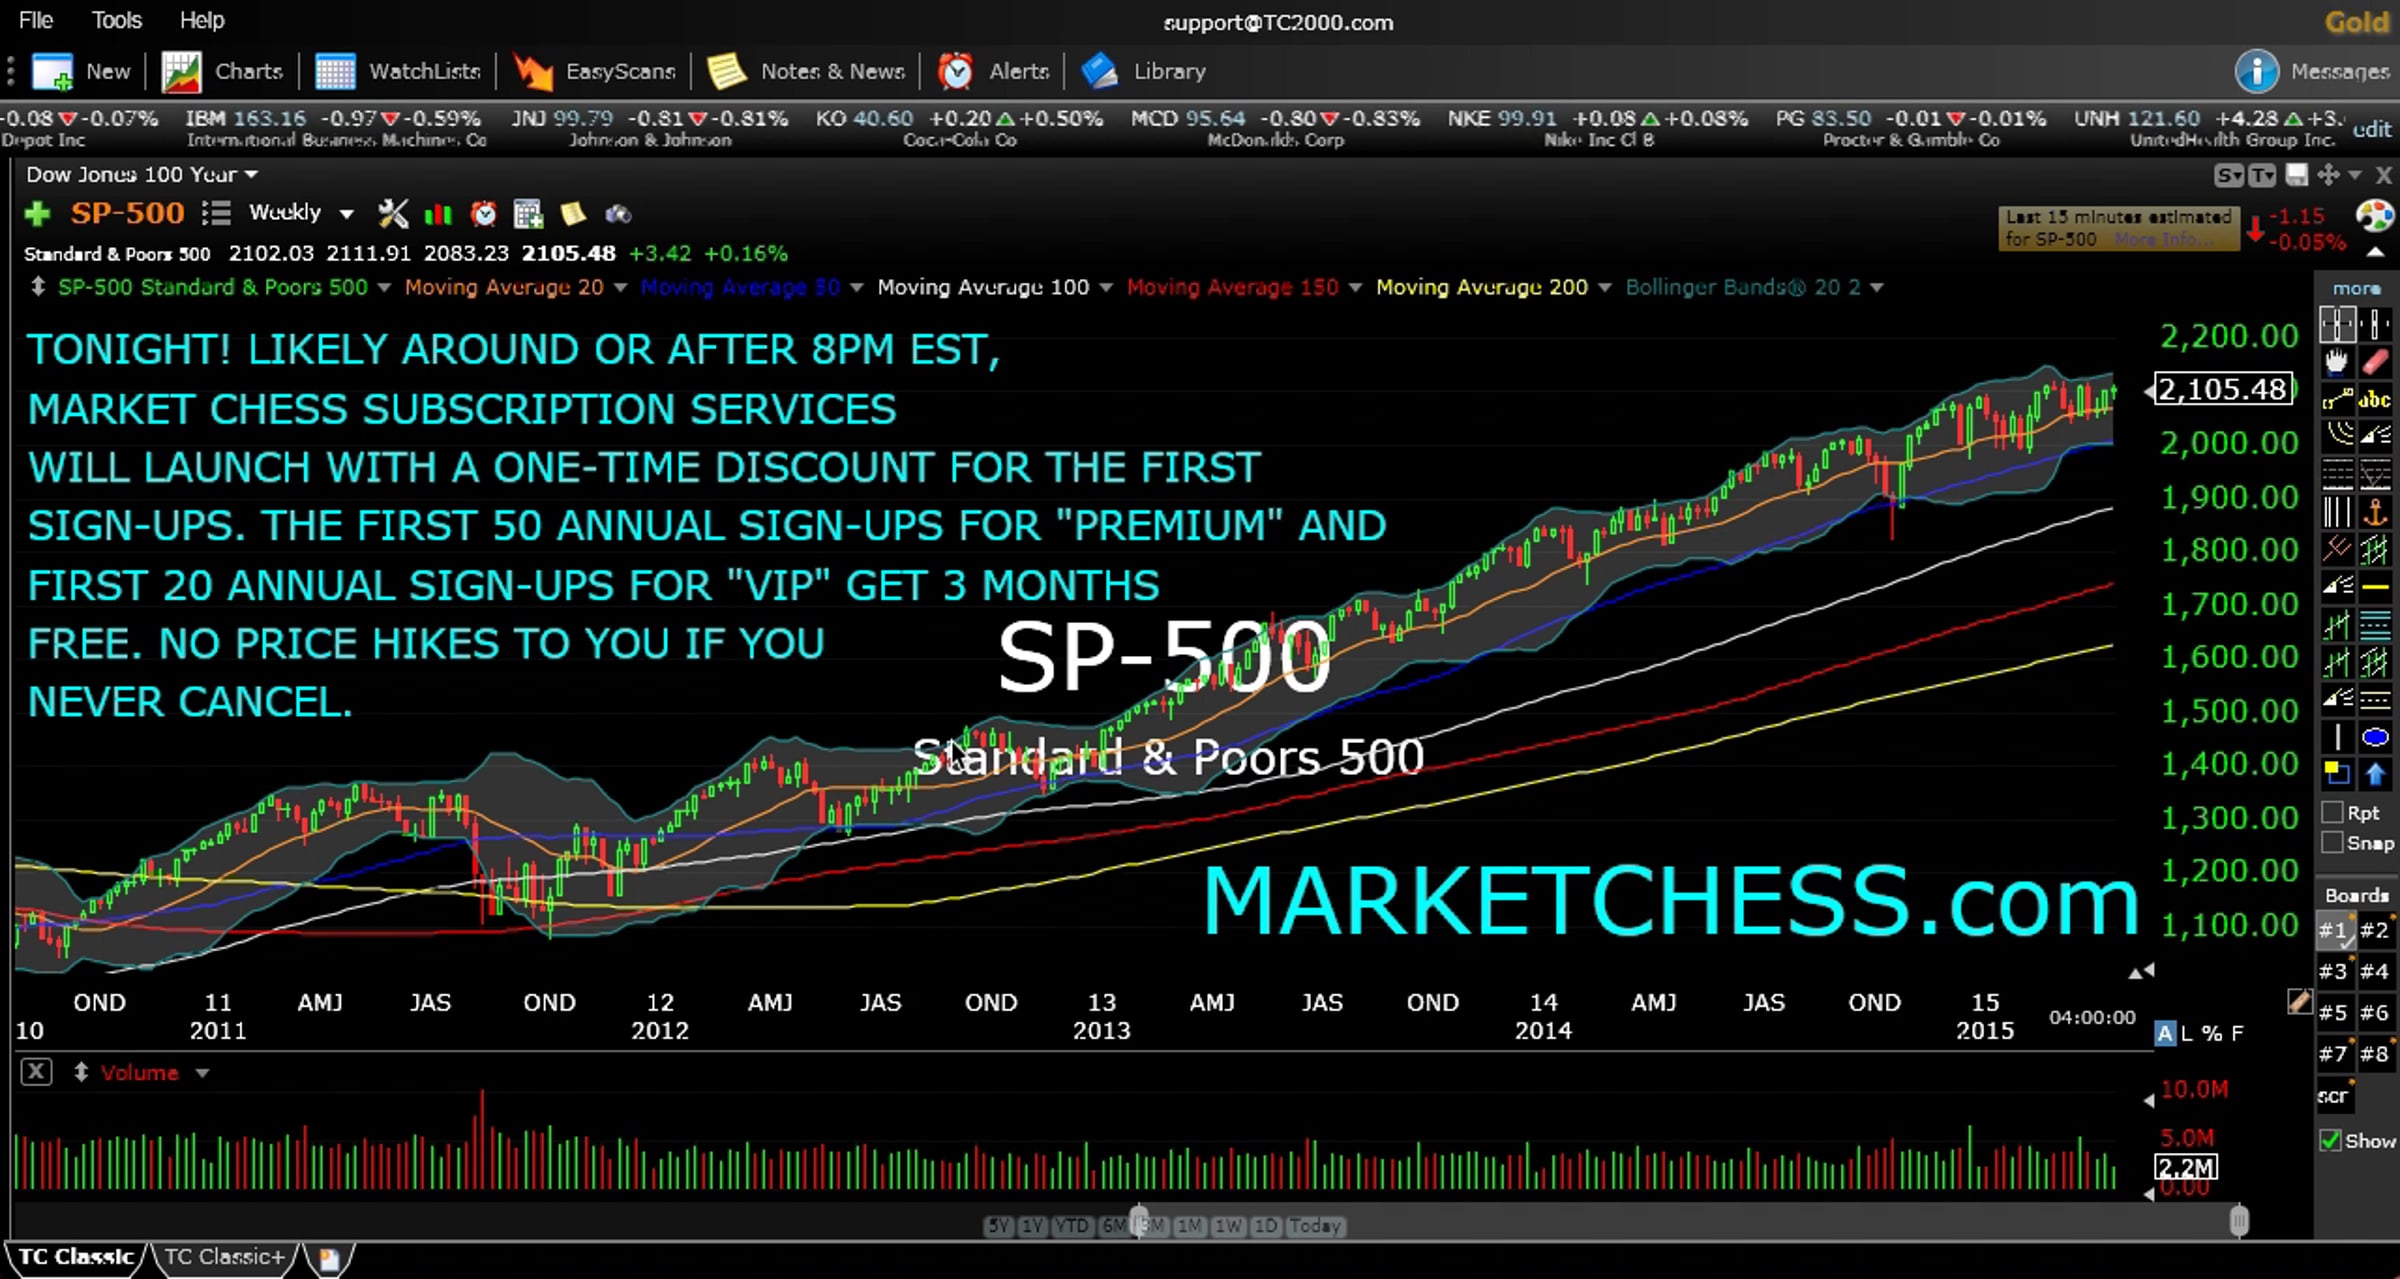Switch to drawing board #3
Image resolution: width=2400 pixels, height=1279 pixels.
(2333, 971)
